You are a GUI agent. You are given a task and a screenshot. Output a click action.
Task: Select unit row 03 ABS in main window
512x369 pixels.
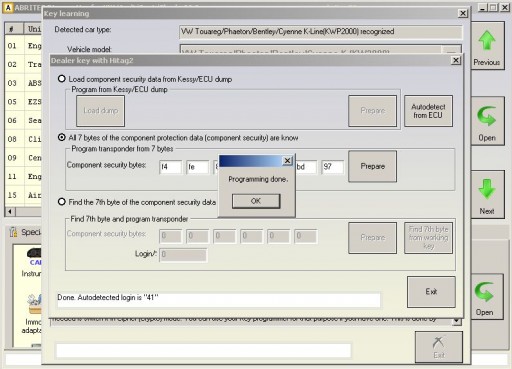point(23,83)
